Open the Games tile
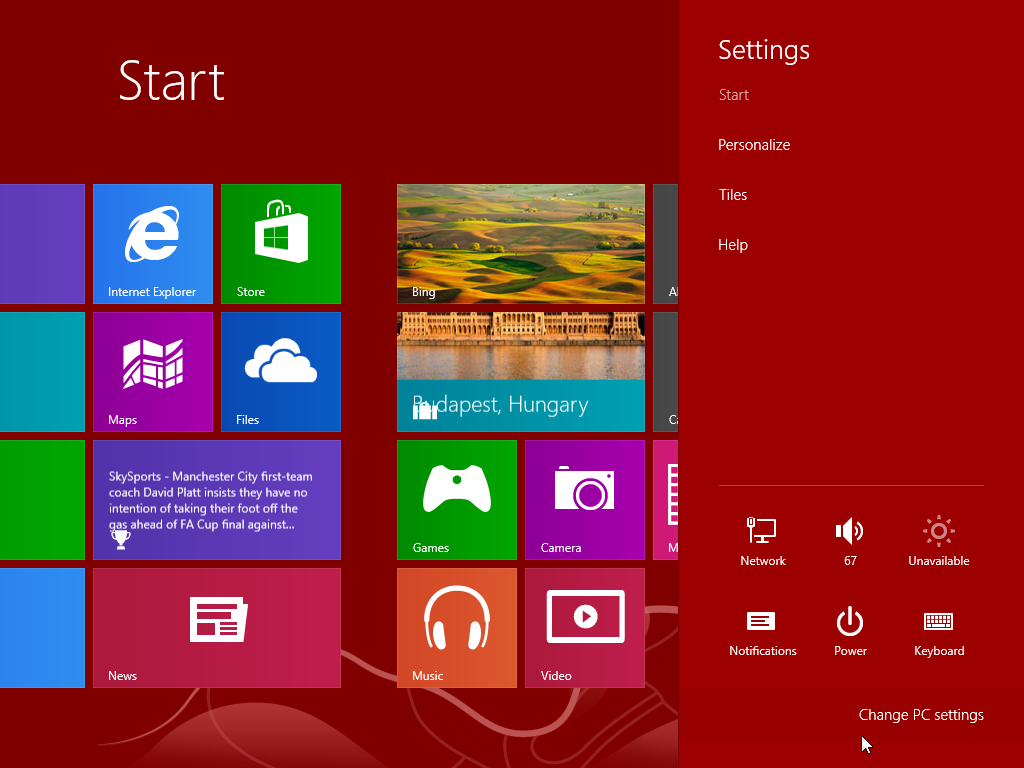The height and width of the screenshot is (768, 1024). [x=456, y=500]
